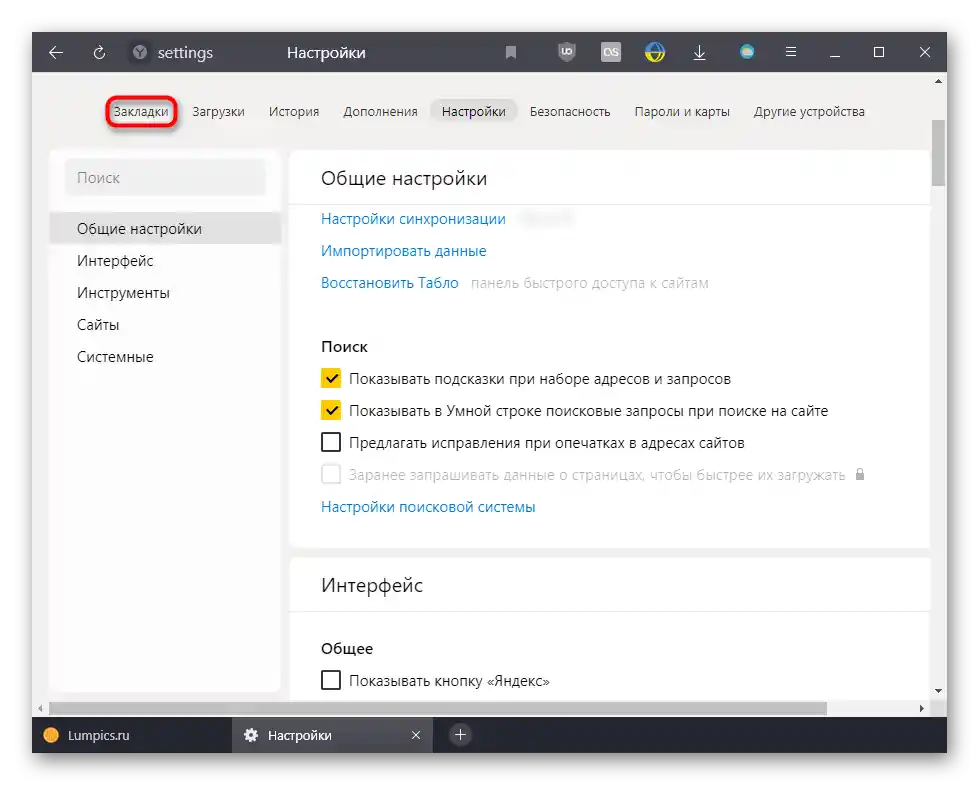Click the lock icon beside preload option
979x785 pixels.
860,475
